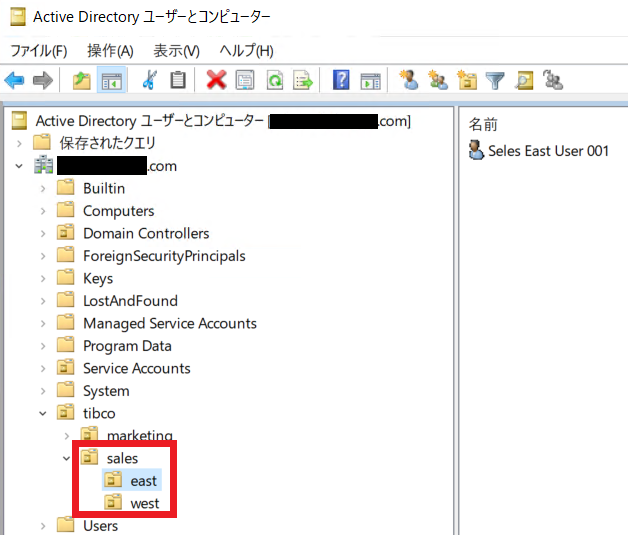The width and height of the screenshot is (628, 535).
Task: Toggle the show/hide console tree icon
Action: (x=112, y=80)
